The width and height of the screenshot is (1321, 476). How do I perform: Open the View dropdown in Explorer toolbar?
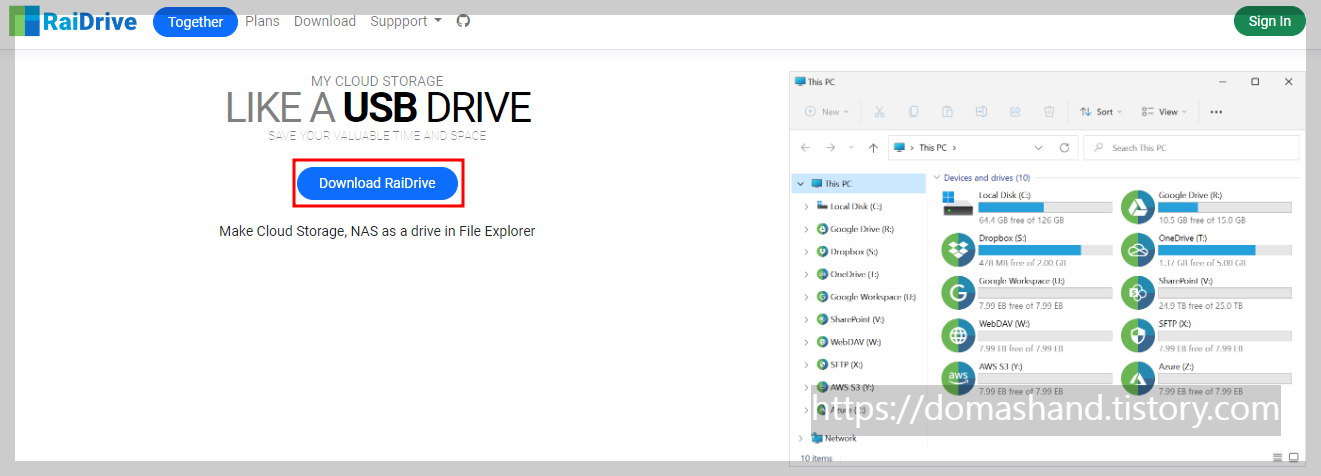tap(1163, 112)
